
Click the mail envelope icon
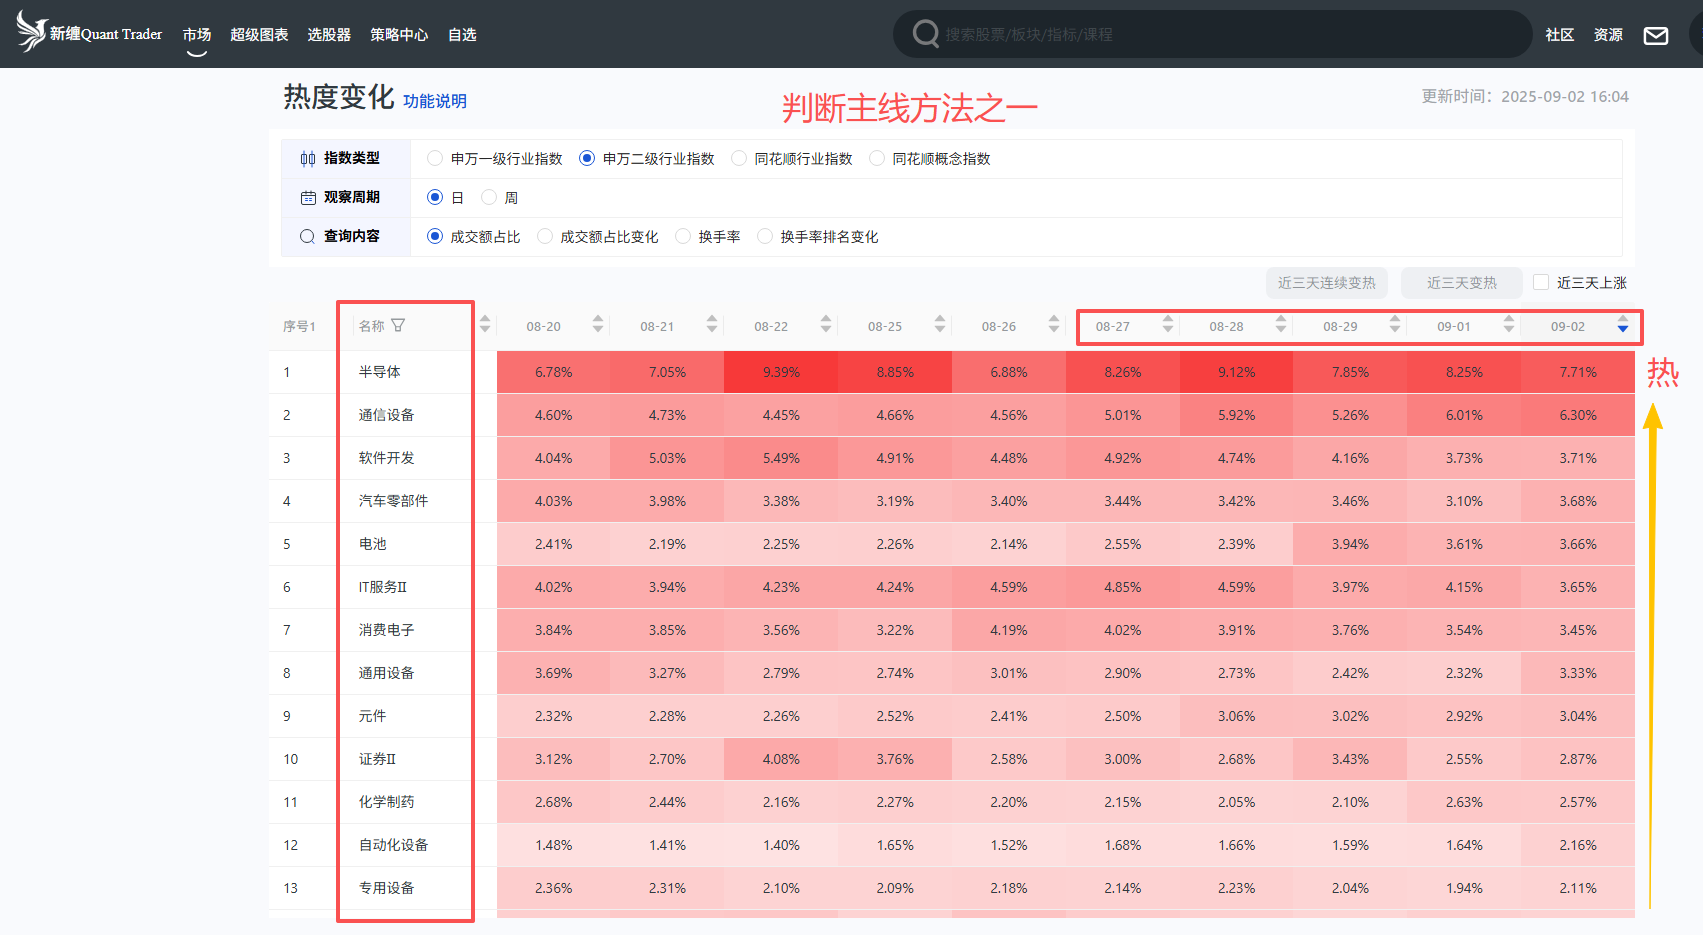tap(1656, 35)
